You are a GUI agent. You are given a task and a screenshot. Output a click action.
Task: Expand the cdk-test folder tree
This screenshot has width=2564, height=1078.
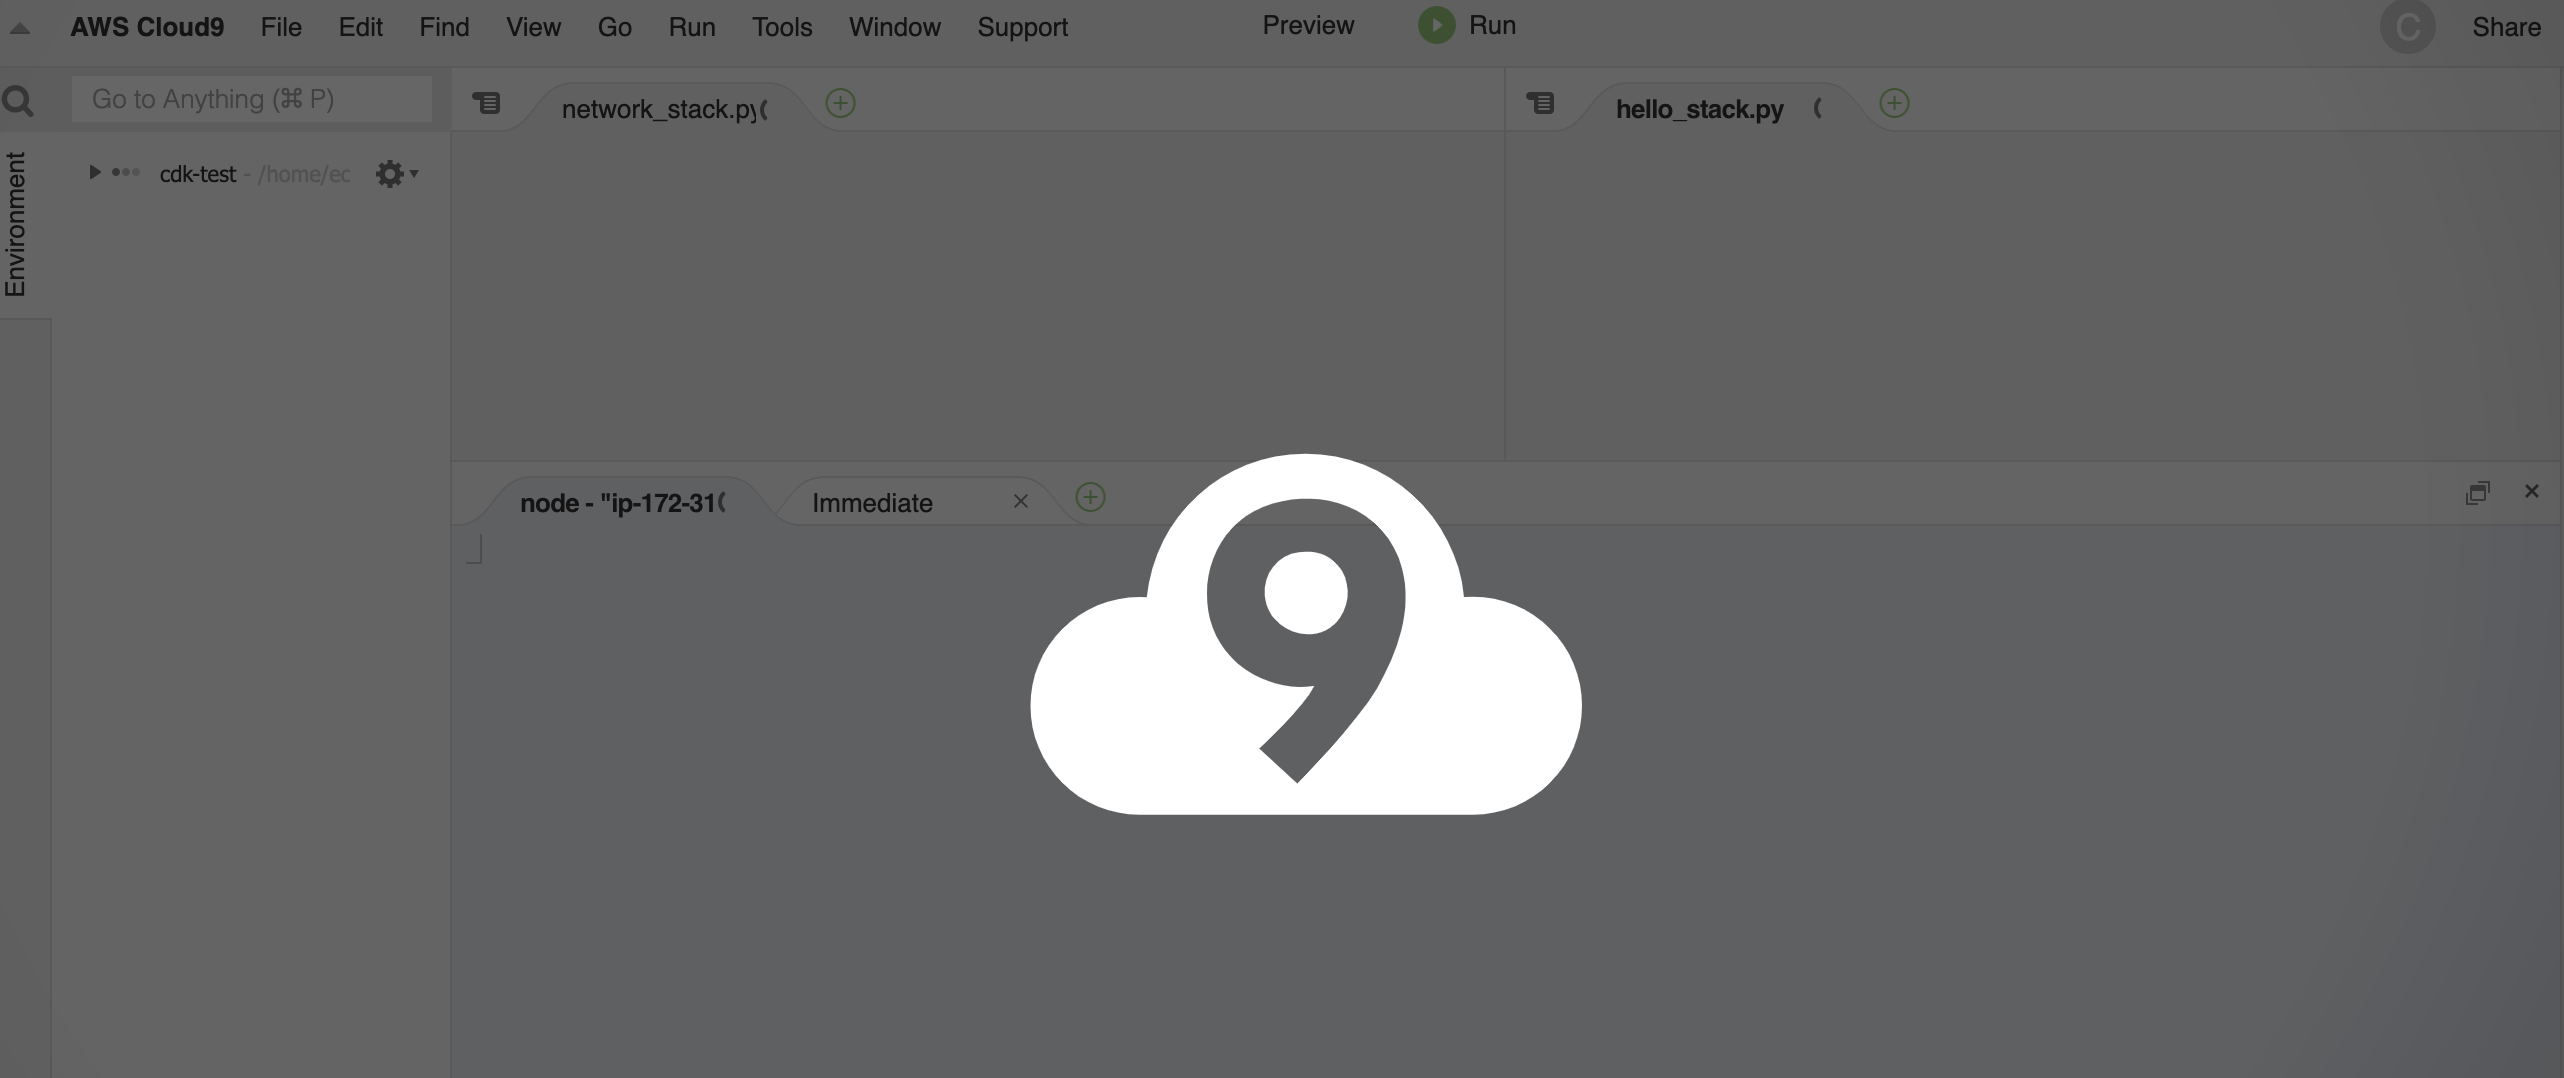pos(94,172)
